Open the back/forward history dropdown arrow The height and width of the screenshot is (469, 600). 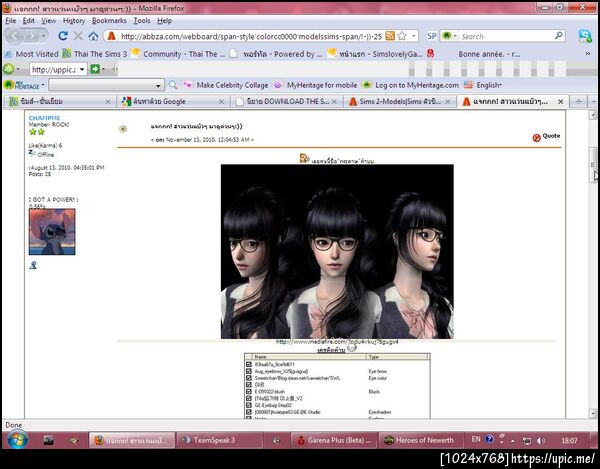click(43, 36)
